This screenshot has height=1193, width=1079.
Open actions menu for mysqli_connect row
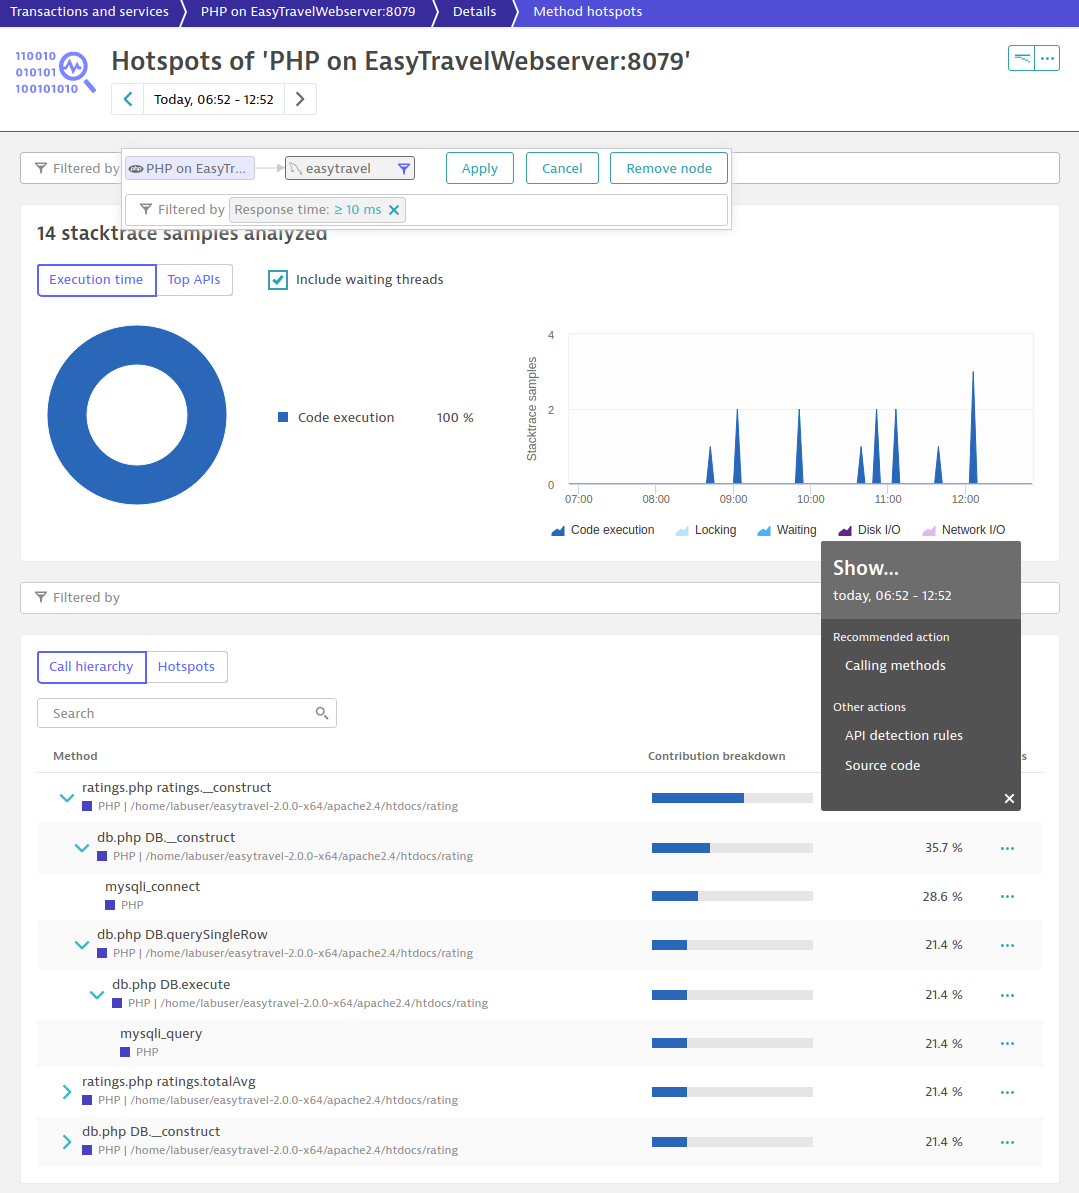pyautogui.click(x=1007, y=897)
